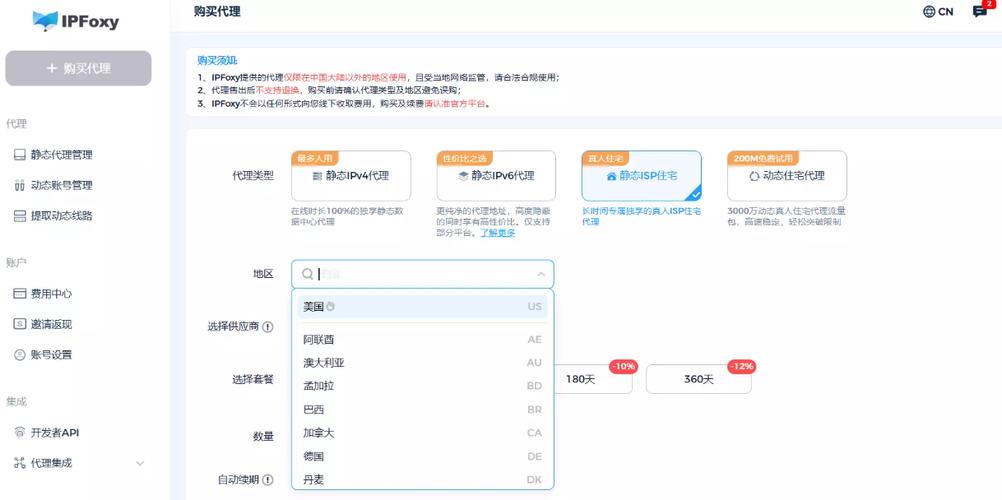Image resolution: width=1002 pixels, height=500 pixels.
Task: Select 美国 US from region list
Action: coord(422,307)
